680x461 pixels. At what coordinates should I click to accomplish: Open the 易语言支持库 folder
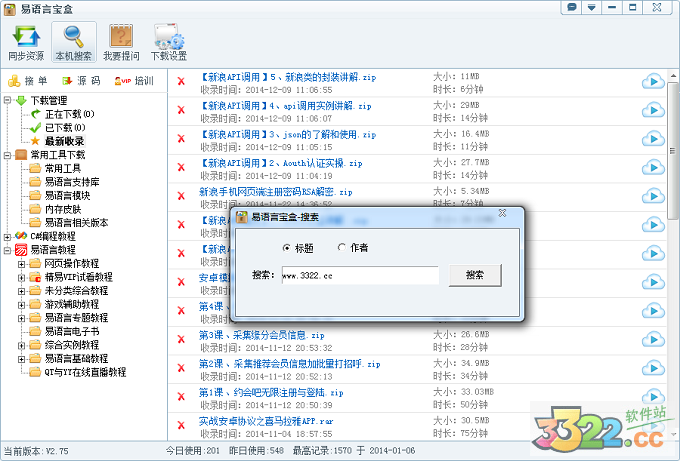[72, 182]
